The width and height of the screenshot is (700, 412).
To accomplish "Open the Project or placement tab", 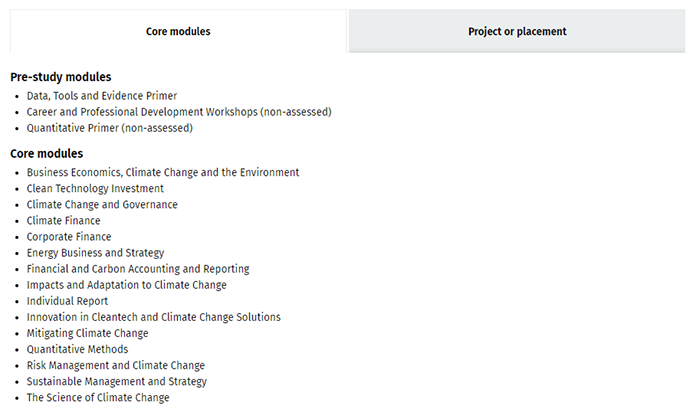I will (x=517, y=31).
